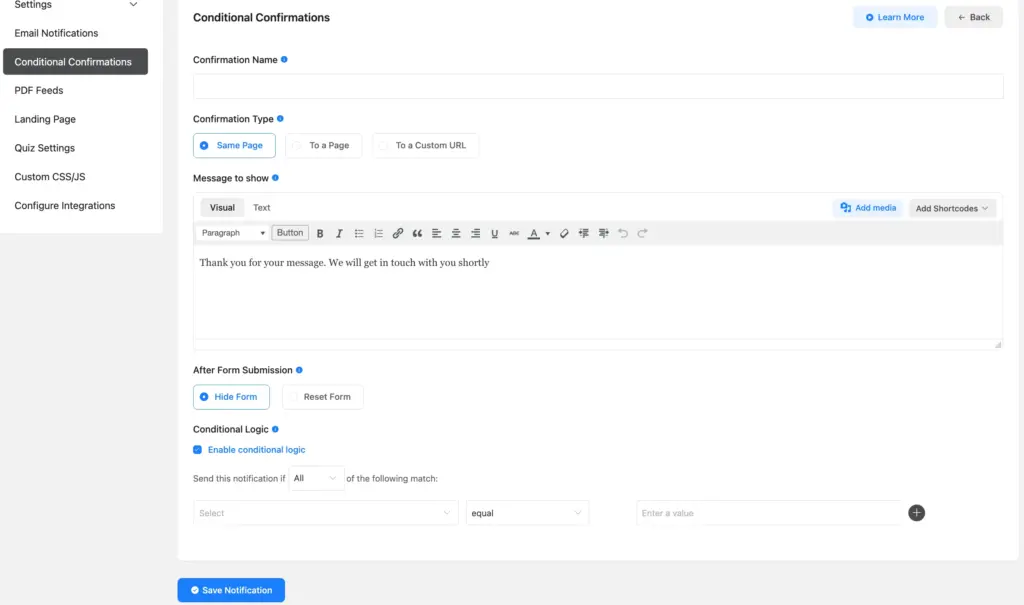Image resolution: width=1024 pixels, height=605 pixels.
Task: Underline the selected text
Action: coord(494,233)
